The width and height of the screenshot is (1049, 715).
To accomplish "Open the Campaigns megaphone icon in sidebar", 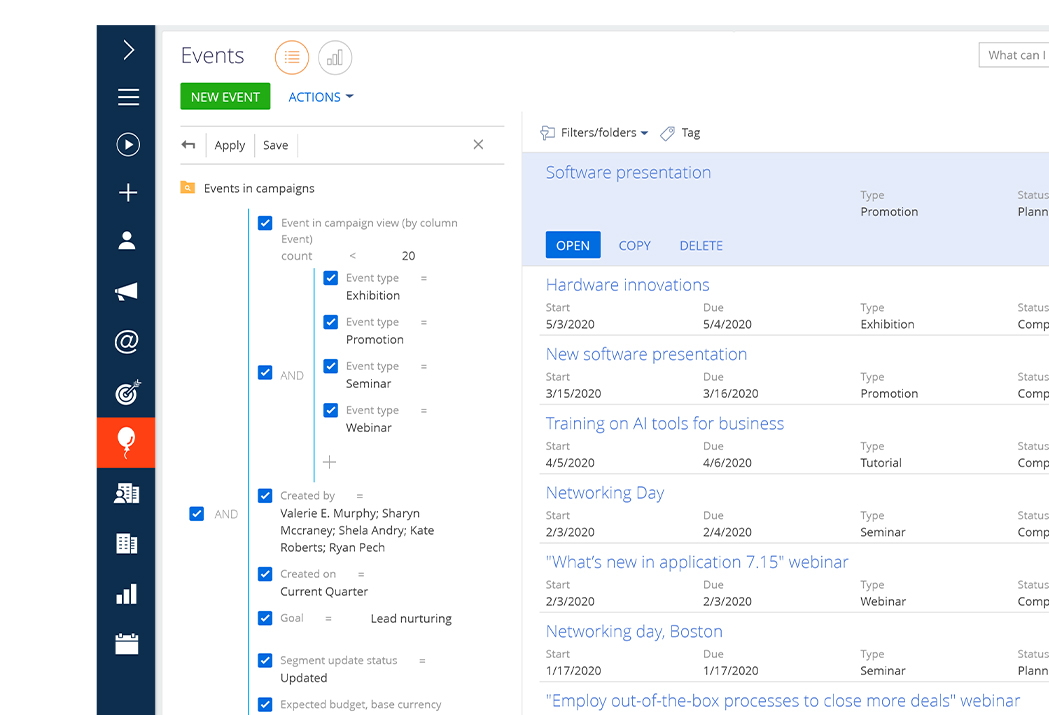I will click(x=127, y=292).
